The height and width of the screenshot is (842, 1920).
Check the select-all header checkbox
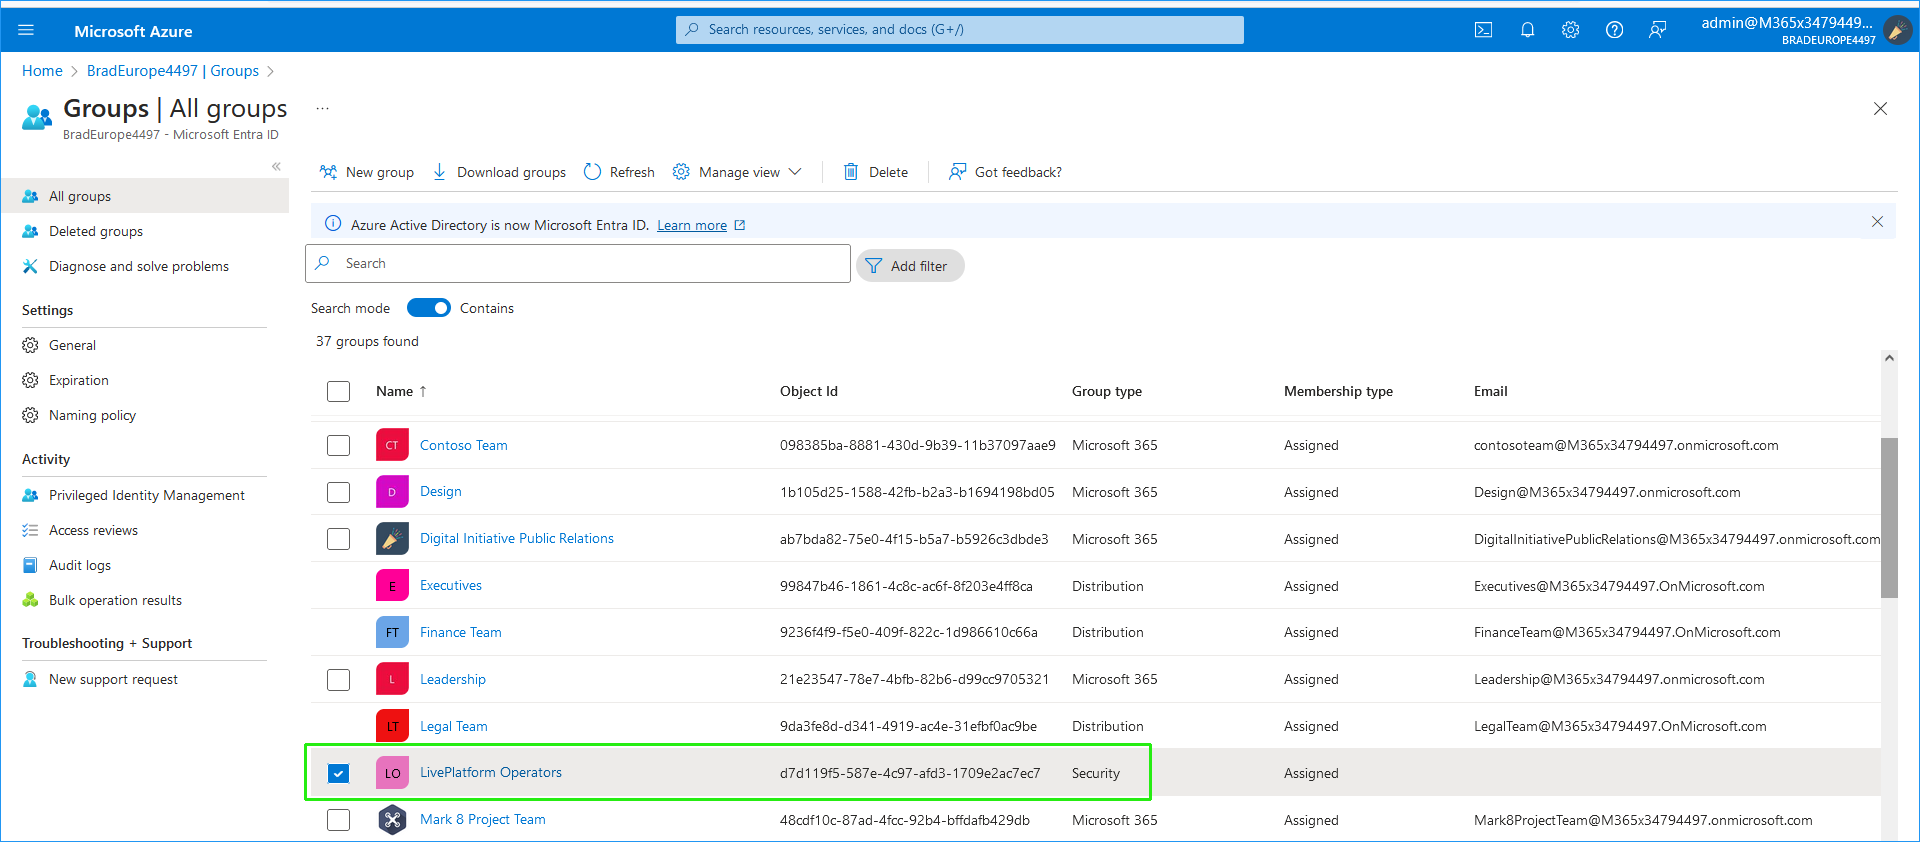coord(339,391)
